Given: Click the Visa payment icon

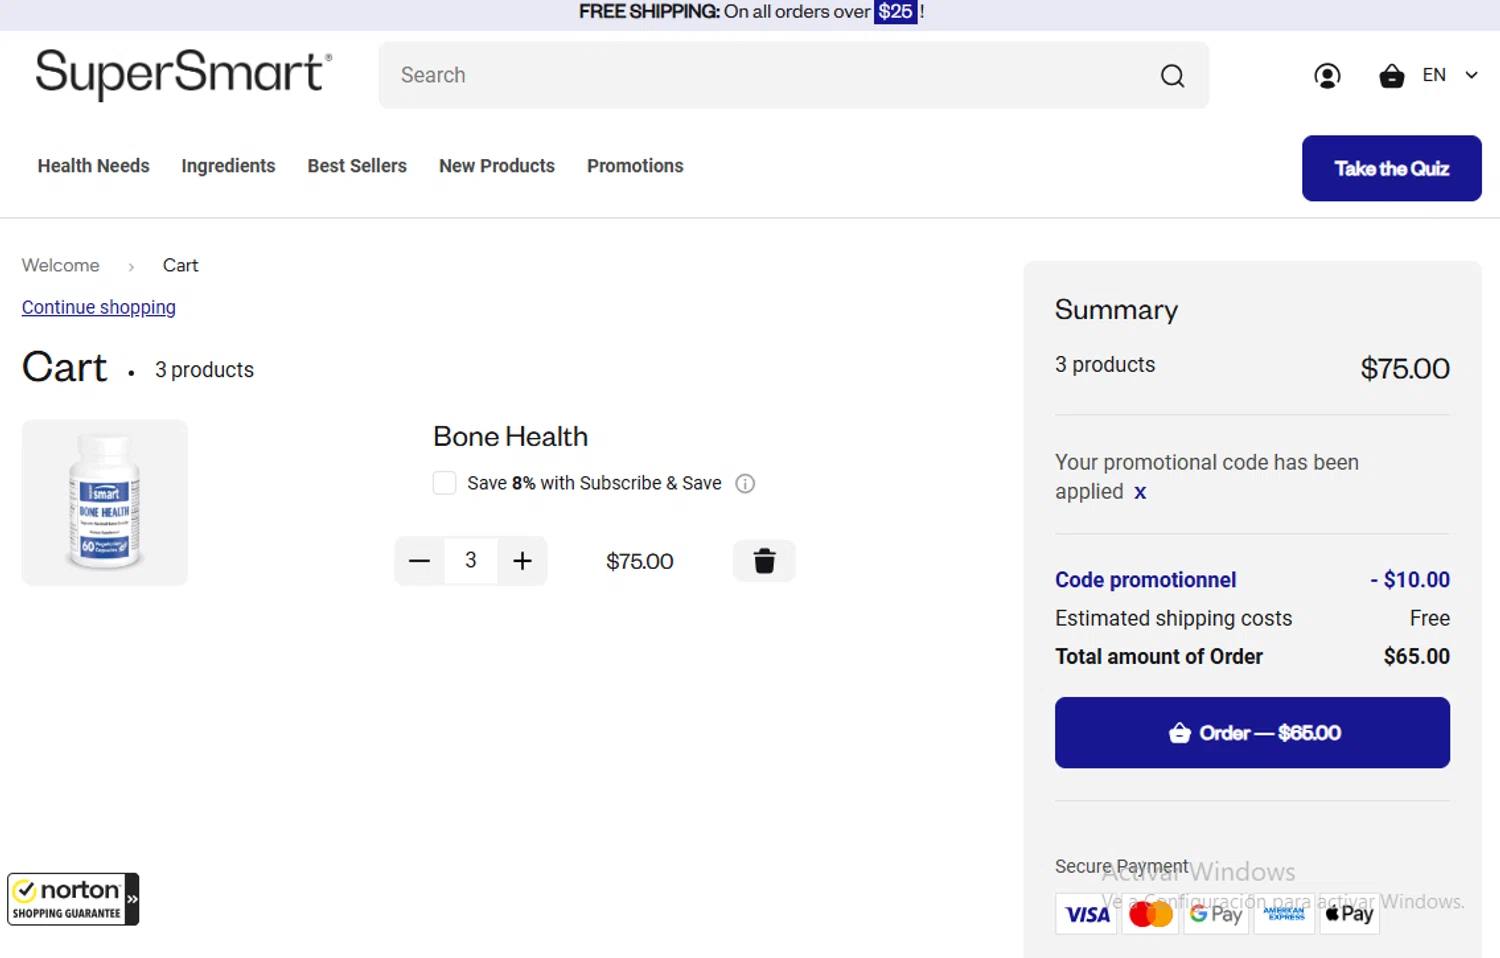Looking at the screenshot, I should coord(1087,914).
